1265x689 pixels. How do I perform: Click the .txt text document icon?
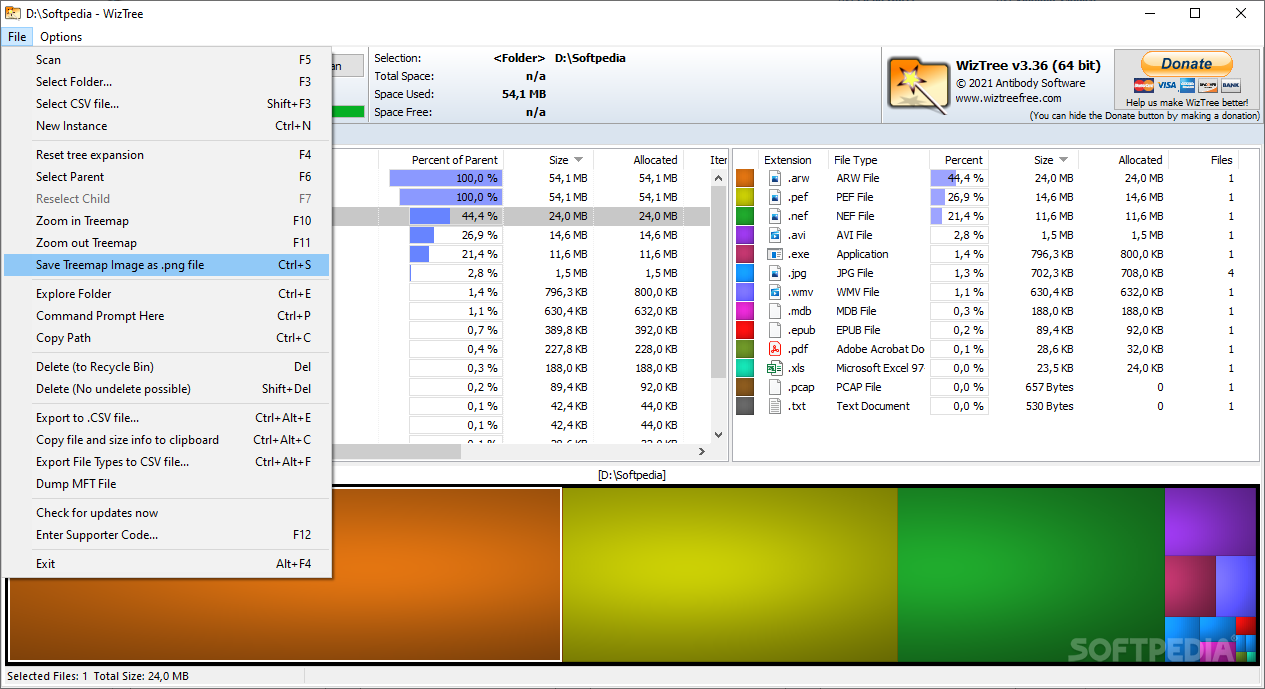(775, 406)
